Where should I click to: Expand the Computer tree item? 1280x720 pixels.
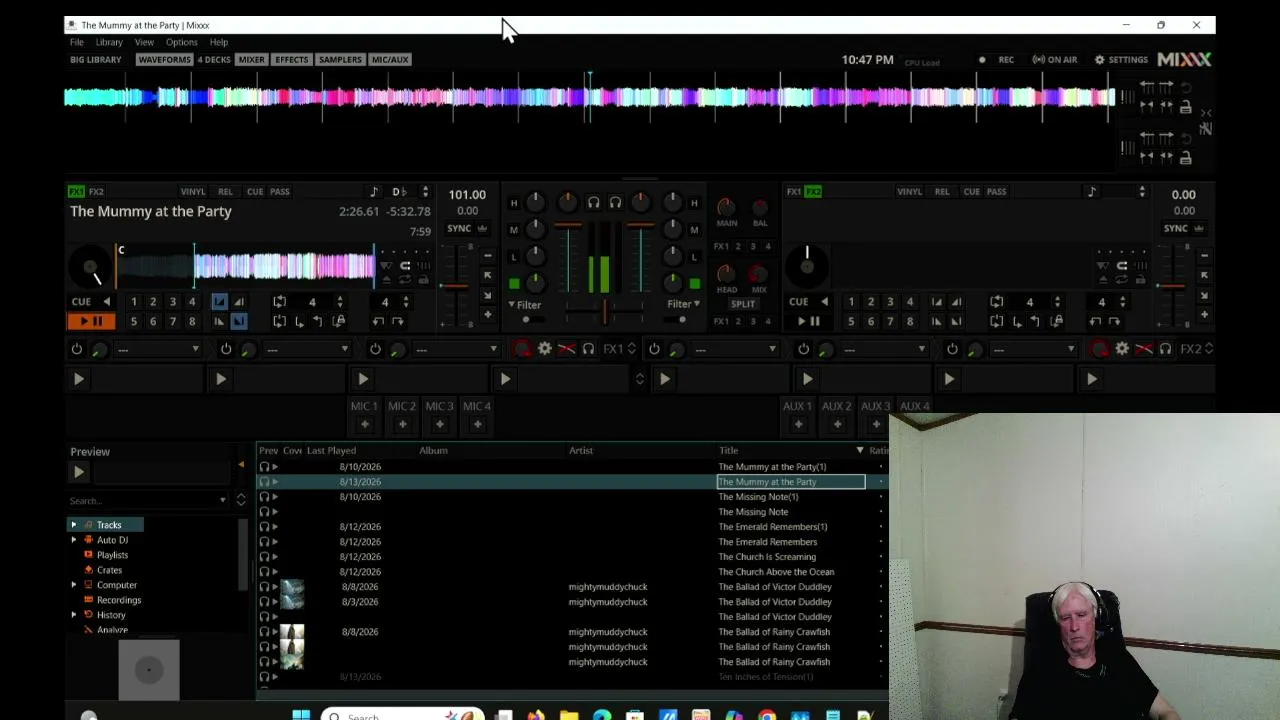74,585
